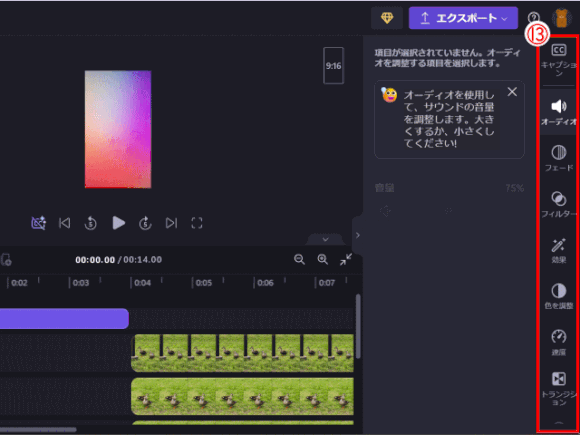Skip to the end of the video
580x435 pixels.
coord(171,223)
